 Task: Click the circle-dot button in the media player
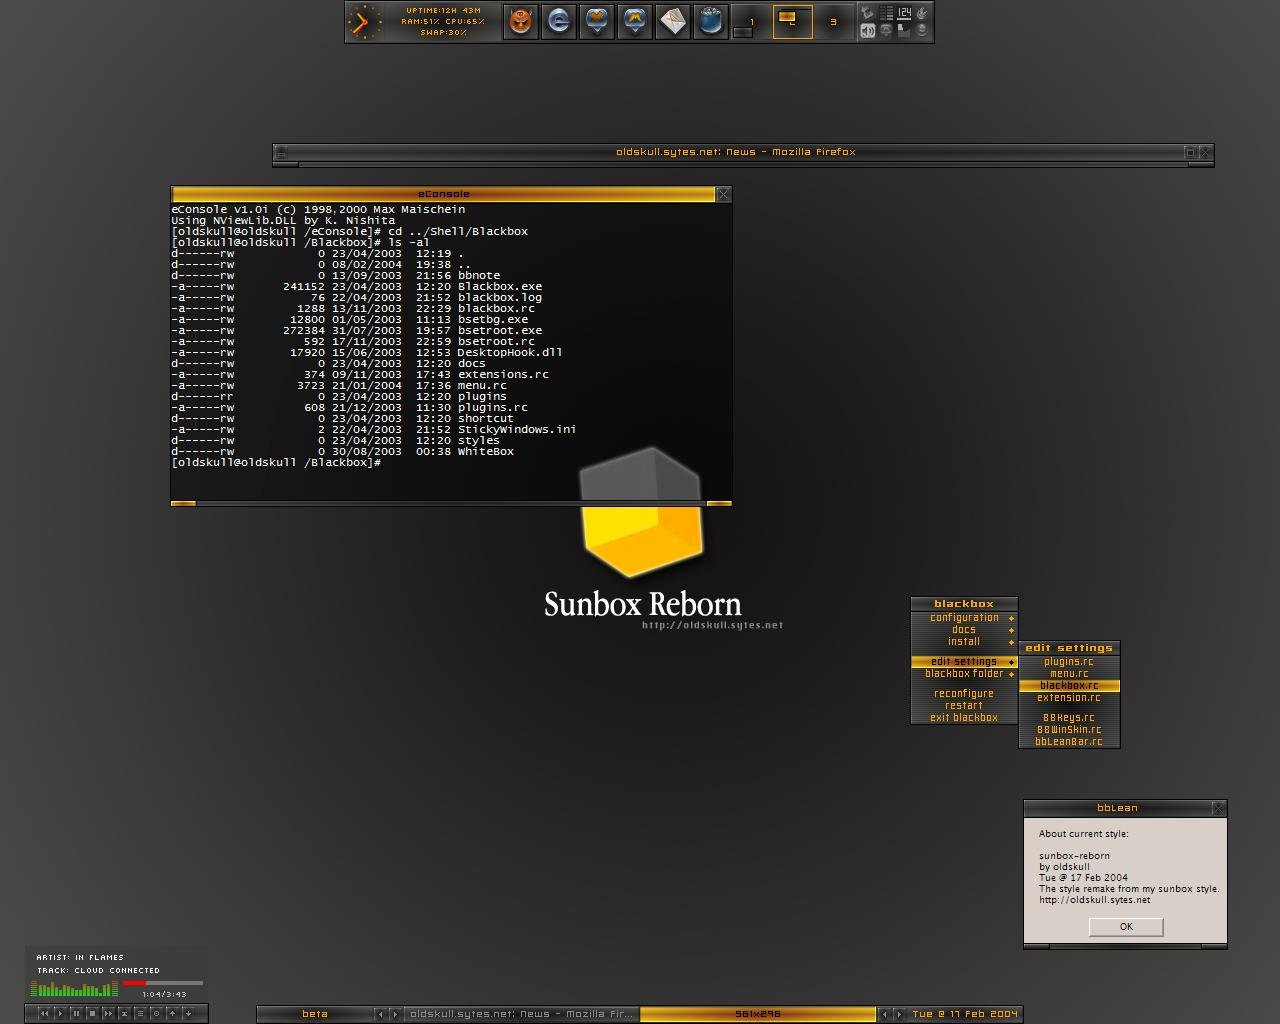click(156, 1013)
